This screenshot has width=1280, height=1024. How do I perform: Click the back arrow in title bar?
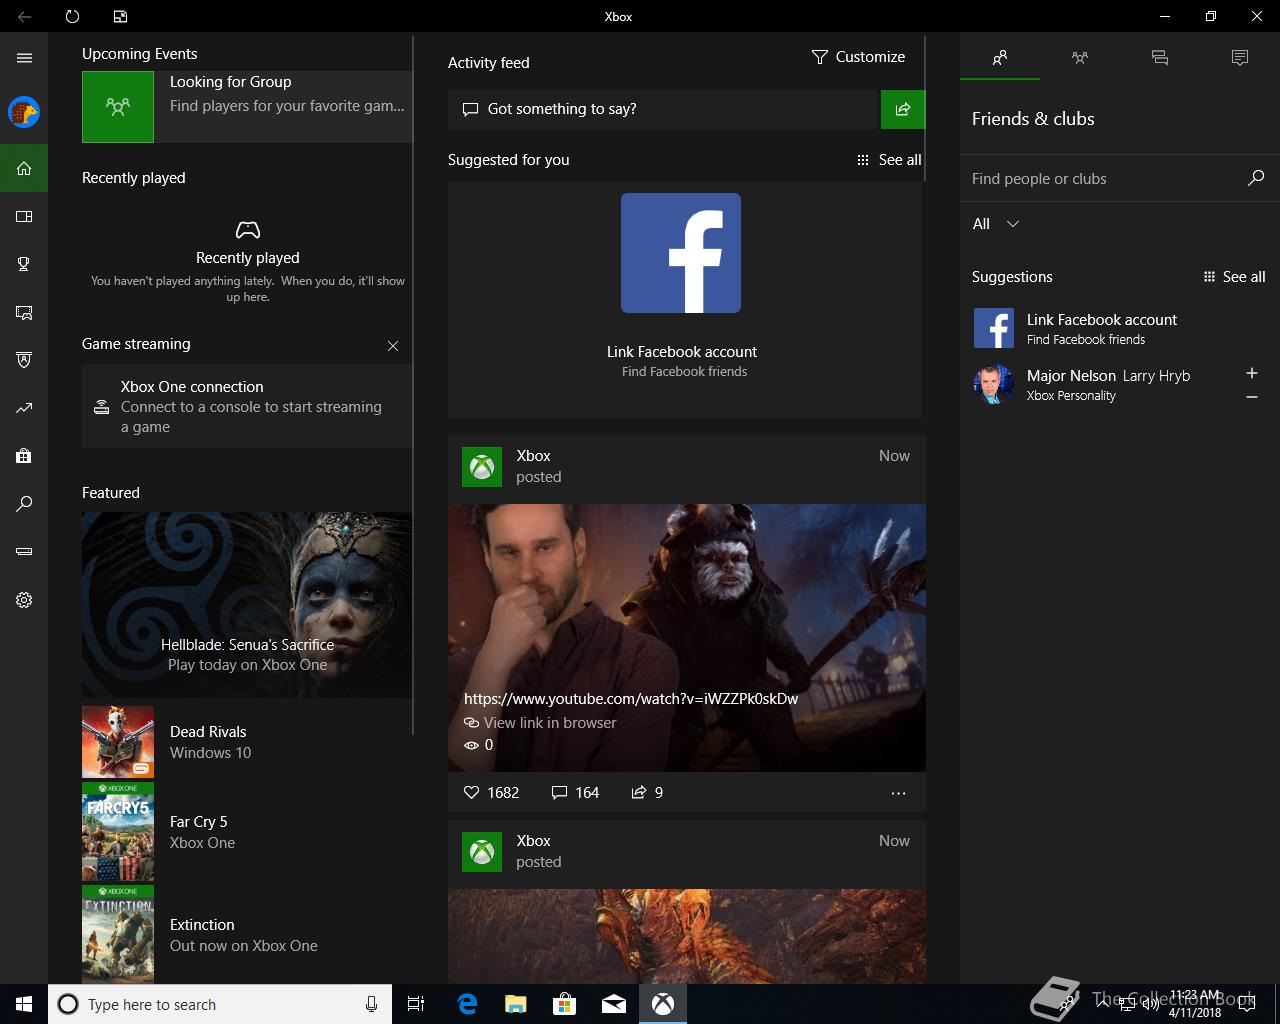click(24, 16)
